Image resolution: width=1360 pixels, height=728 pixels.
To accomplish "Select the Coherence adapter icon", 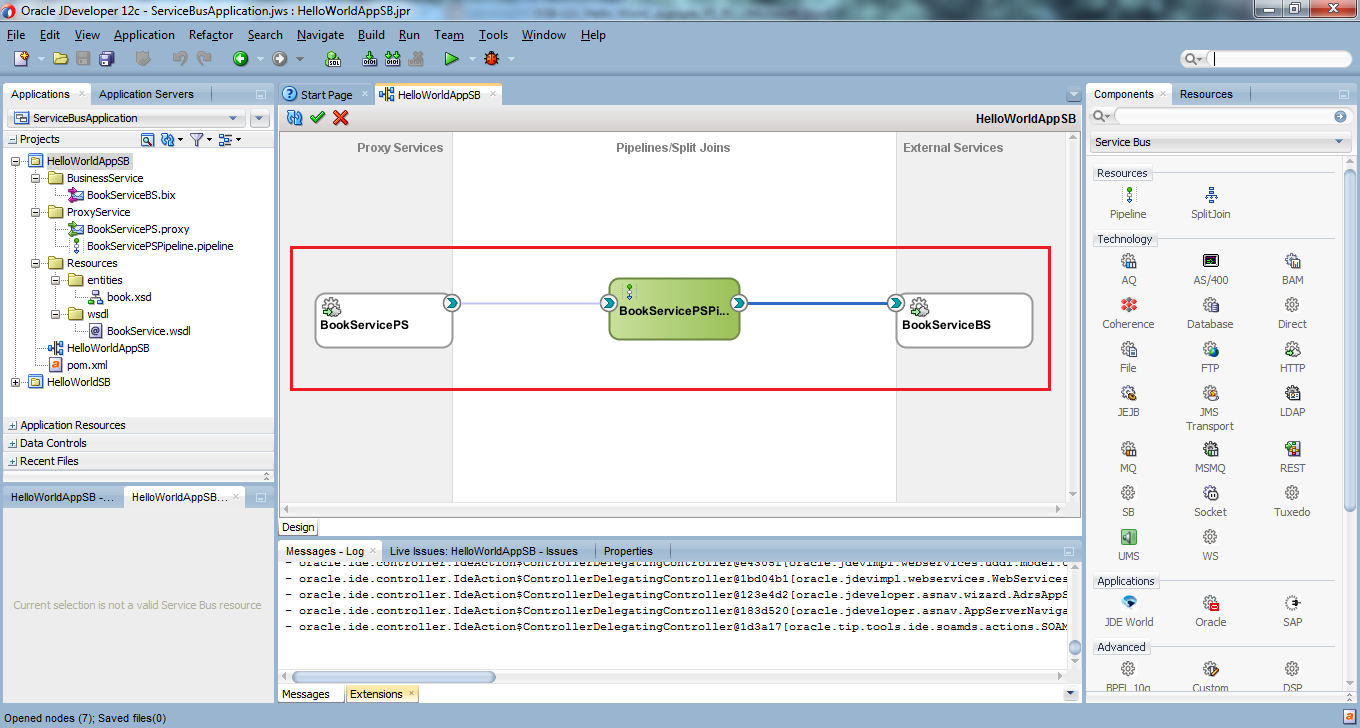I will [x=1128, y=305].
